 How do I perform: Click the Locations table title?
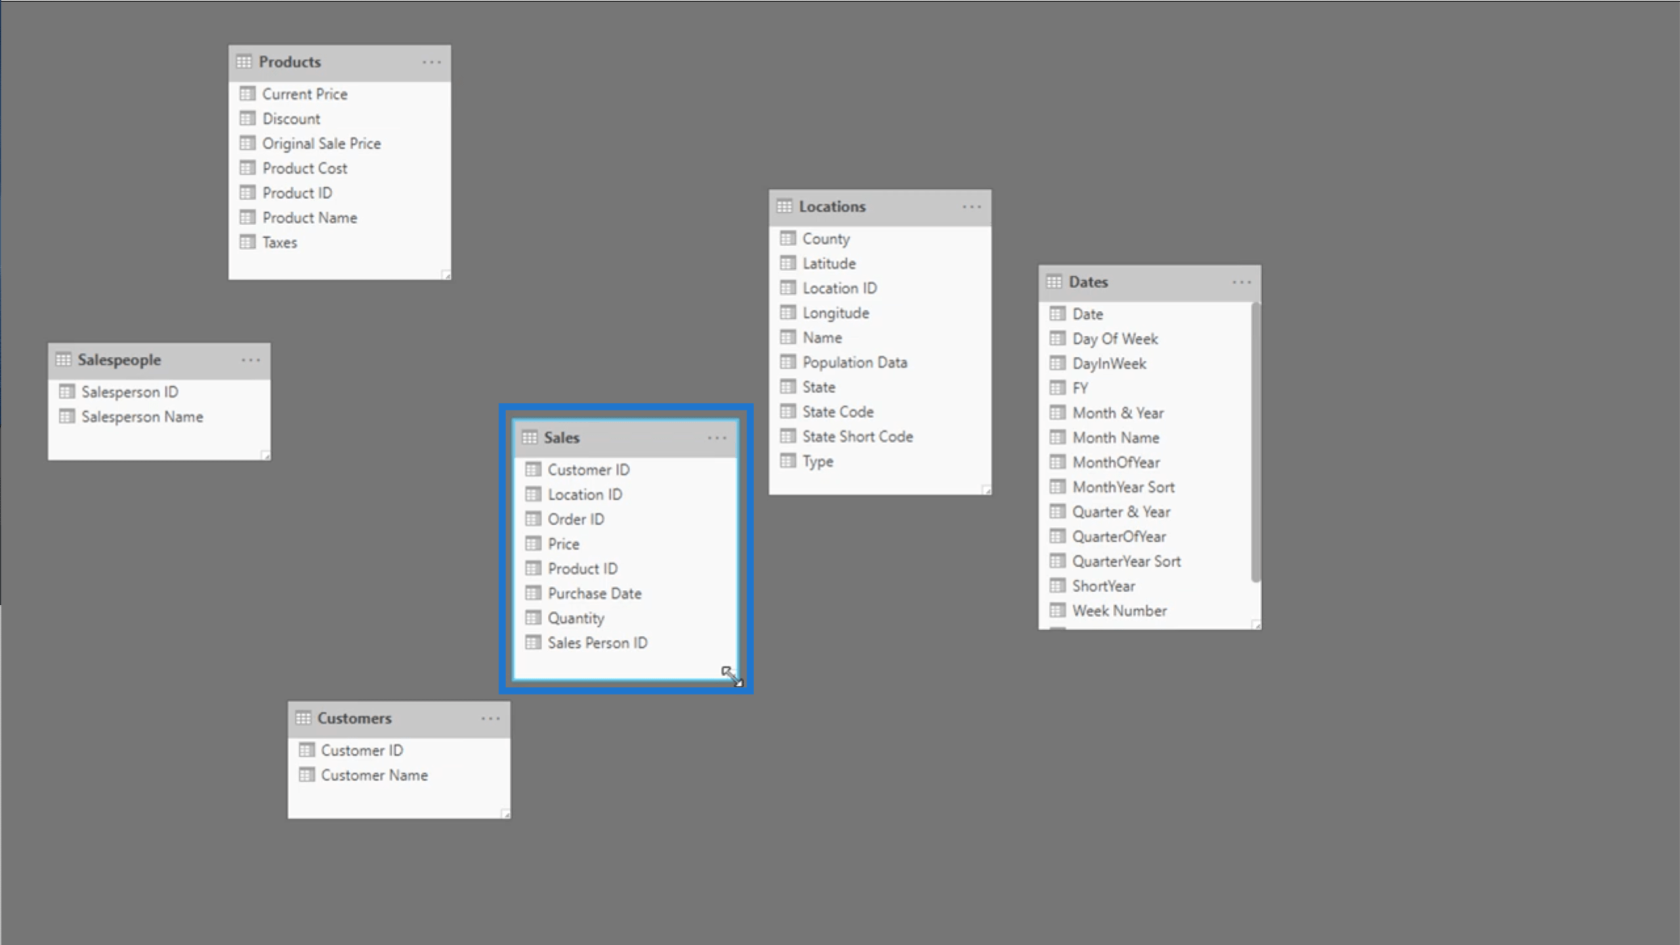pyautogui.click(x=832, y=207)
